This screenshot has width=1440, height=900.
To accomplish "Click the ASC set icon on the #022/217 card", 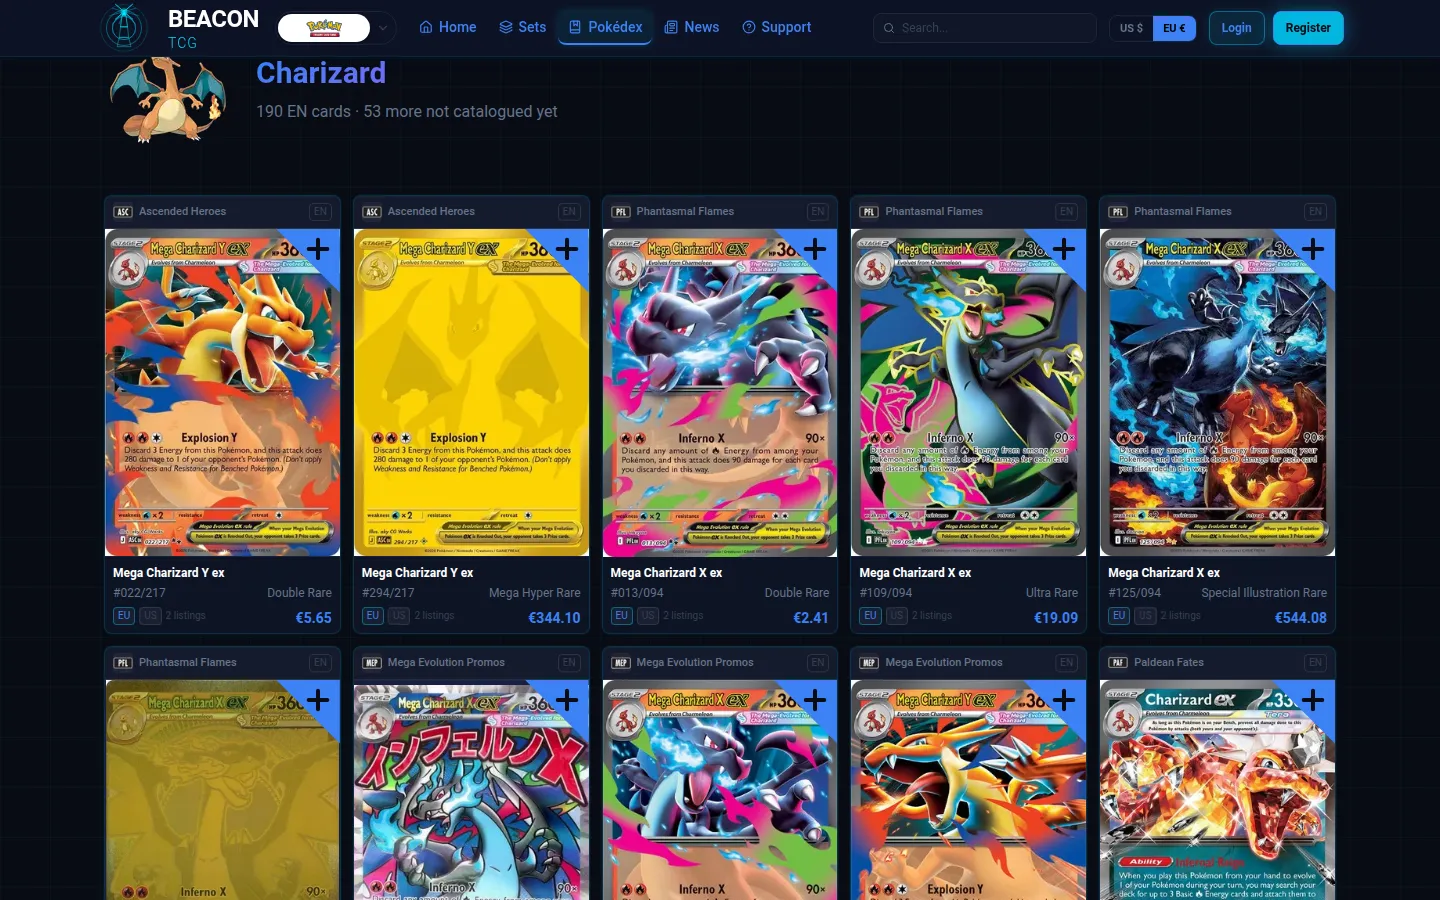I will 123,212.
